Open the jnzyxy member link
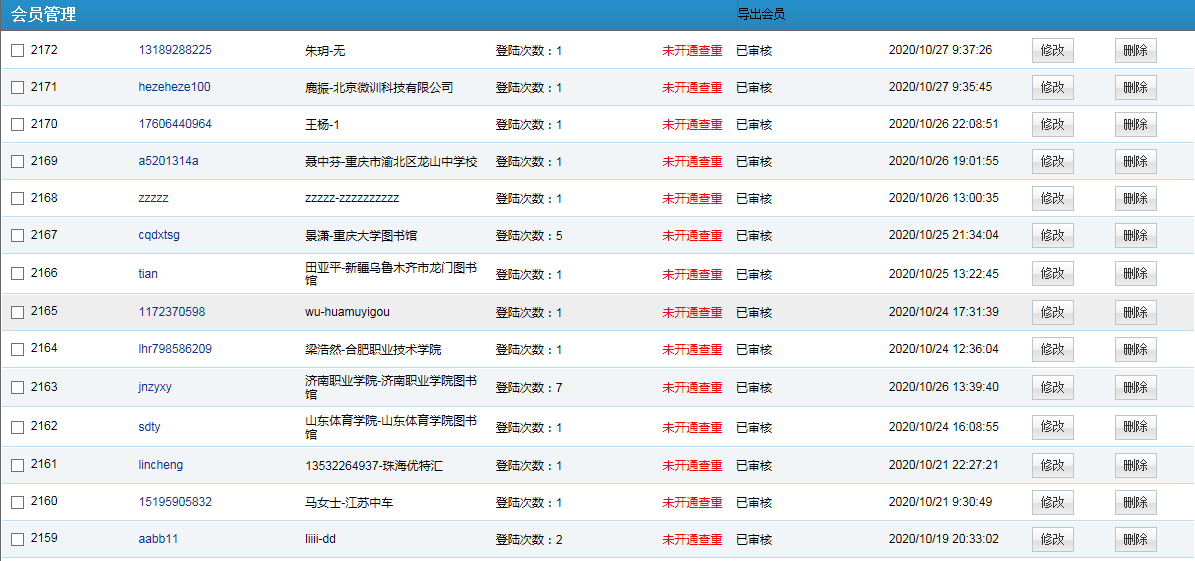1195x561 pixels. click(155, 387)
